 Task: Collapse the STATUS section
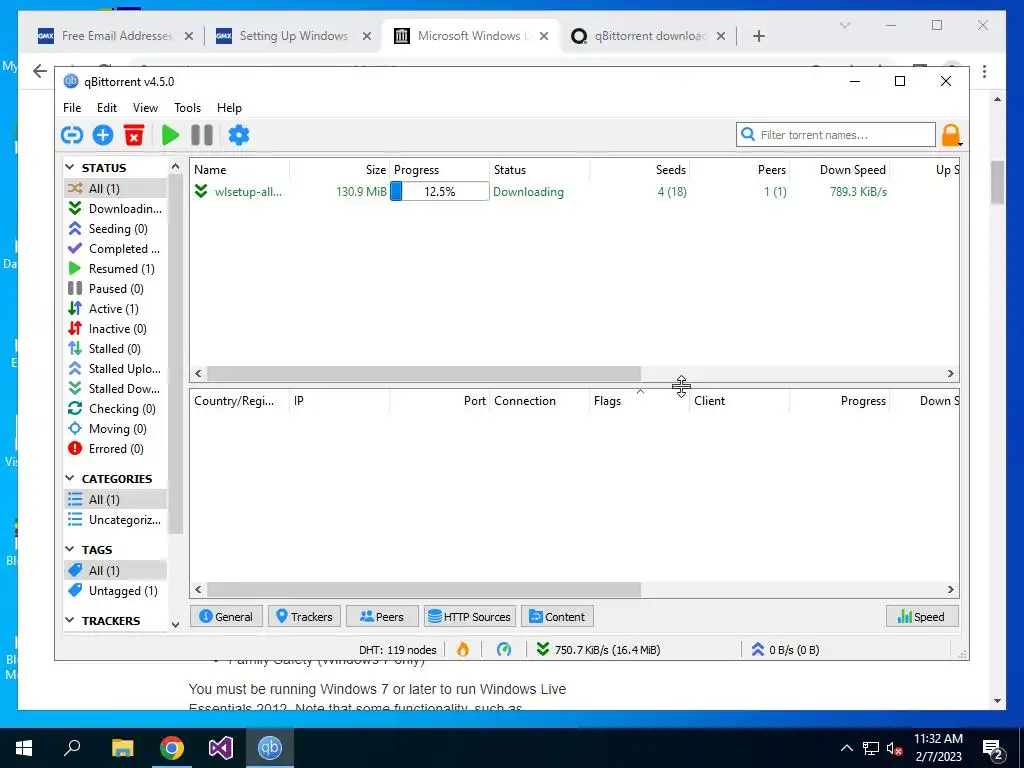tap(70, 168)
